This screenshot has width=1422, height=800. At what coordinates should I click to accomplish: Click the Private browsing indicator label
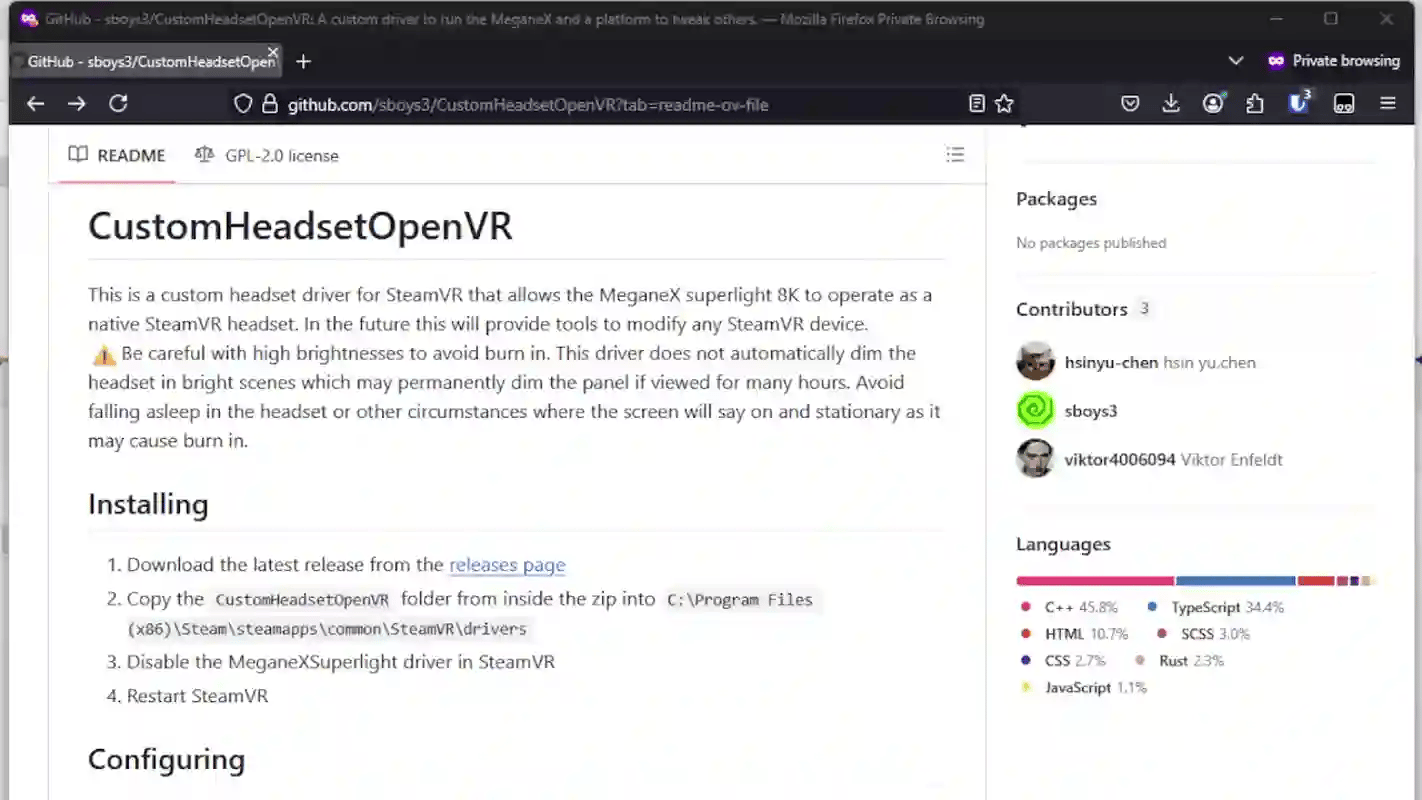click(1346, 61)
